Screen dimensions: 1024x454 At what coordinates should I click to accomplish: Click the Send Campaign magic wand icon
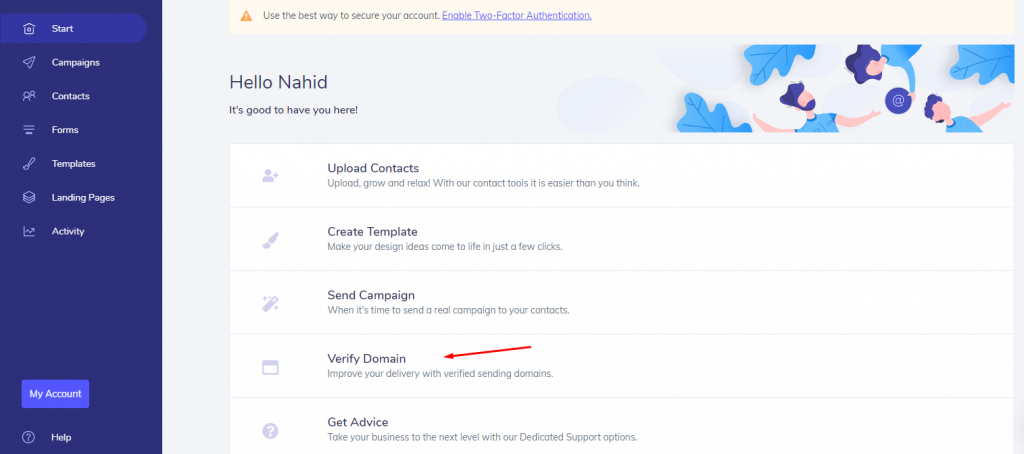(270, 303)
